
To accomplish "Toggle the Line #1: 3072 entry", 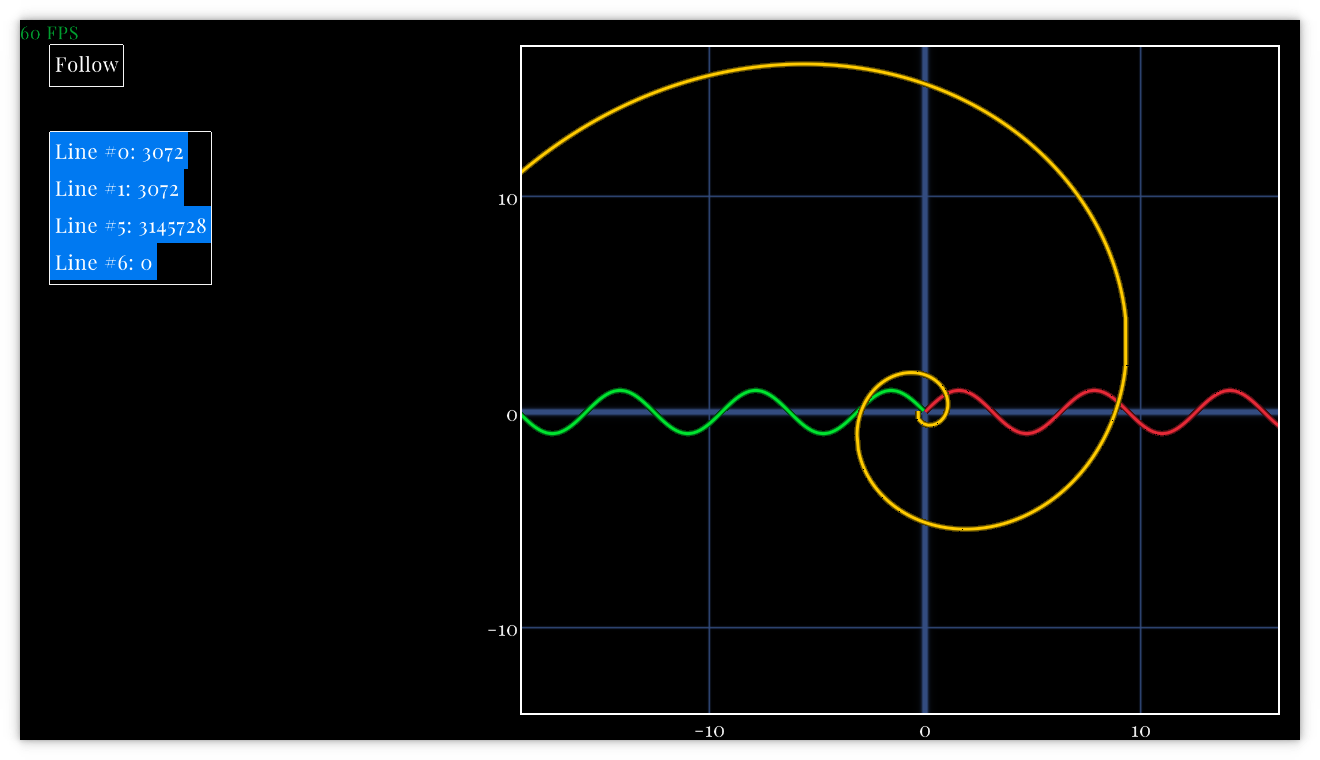I will [x=117, y=189].
